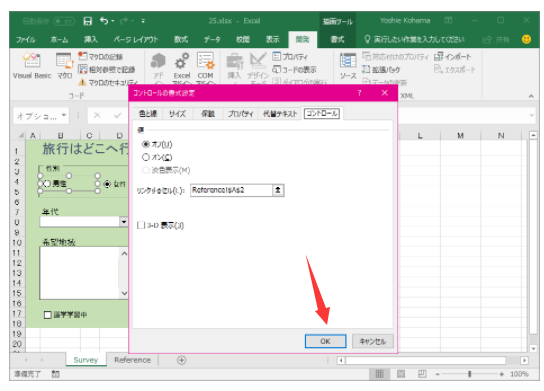Click column M header

point(460,136)
